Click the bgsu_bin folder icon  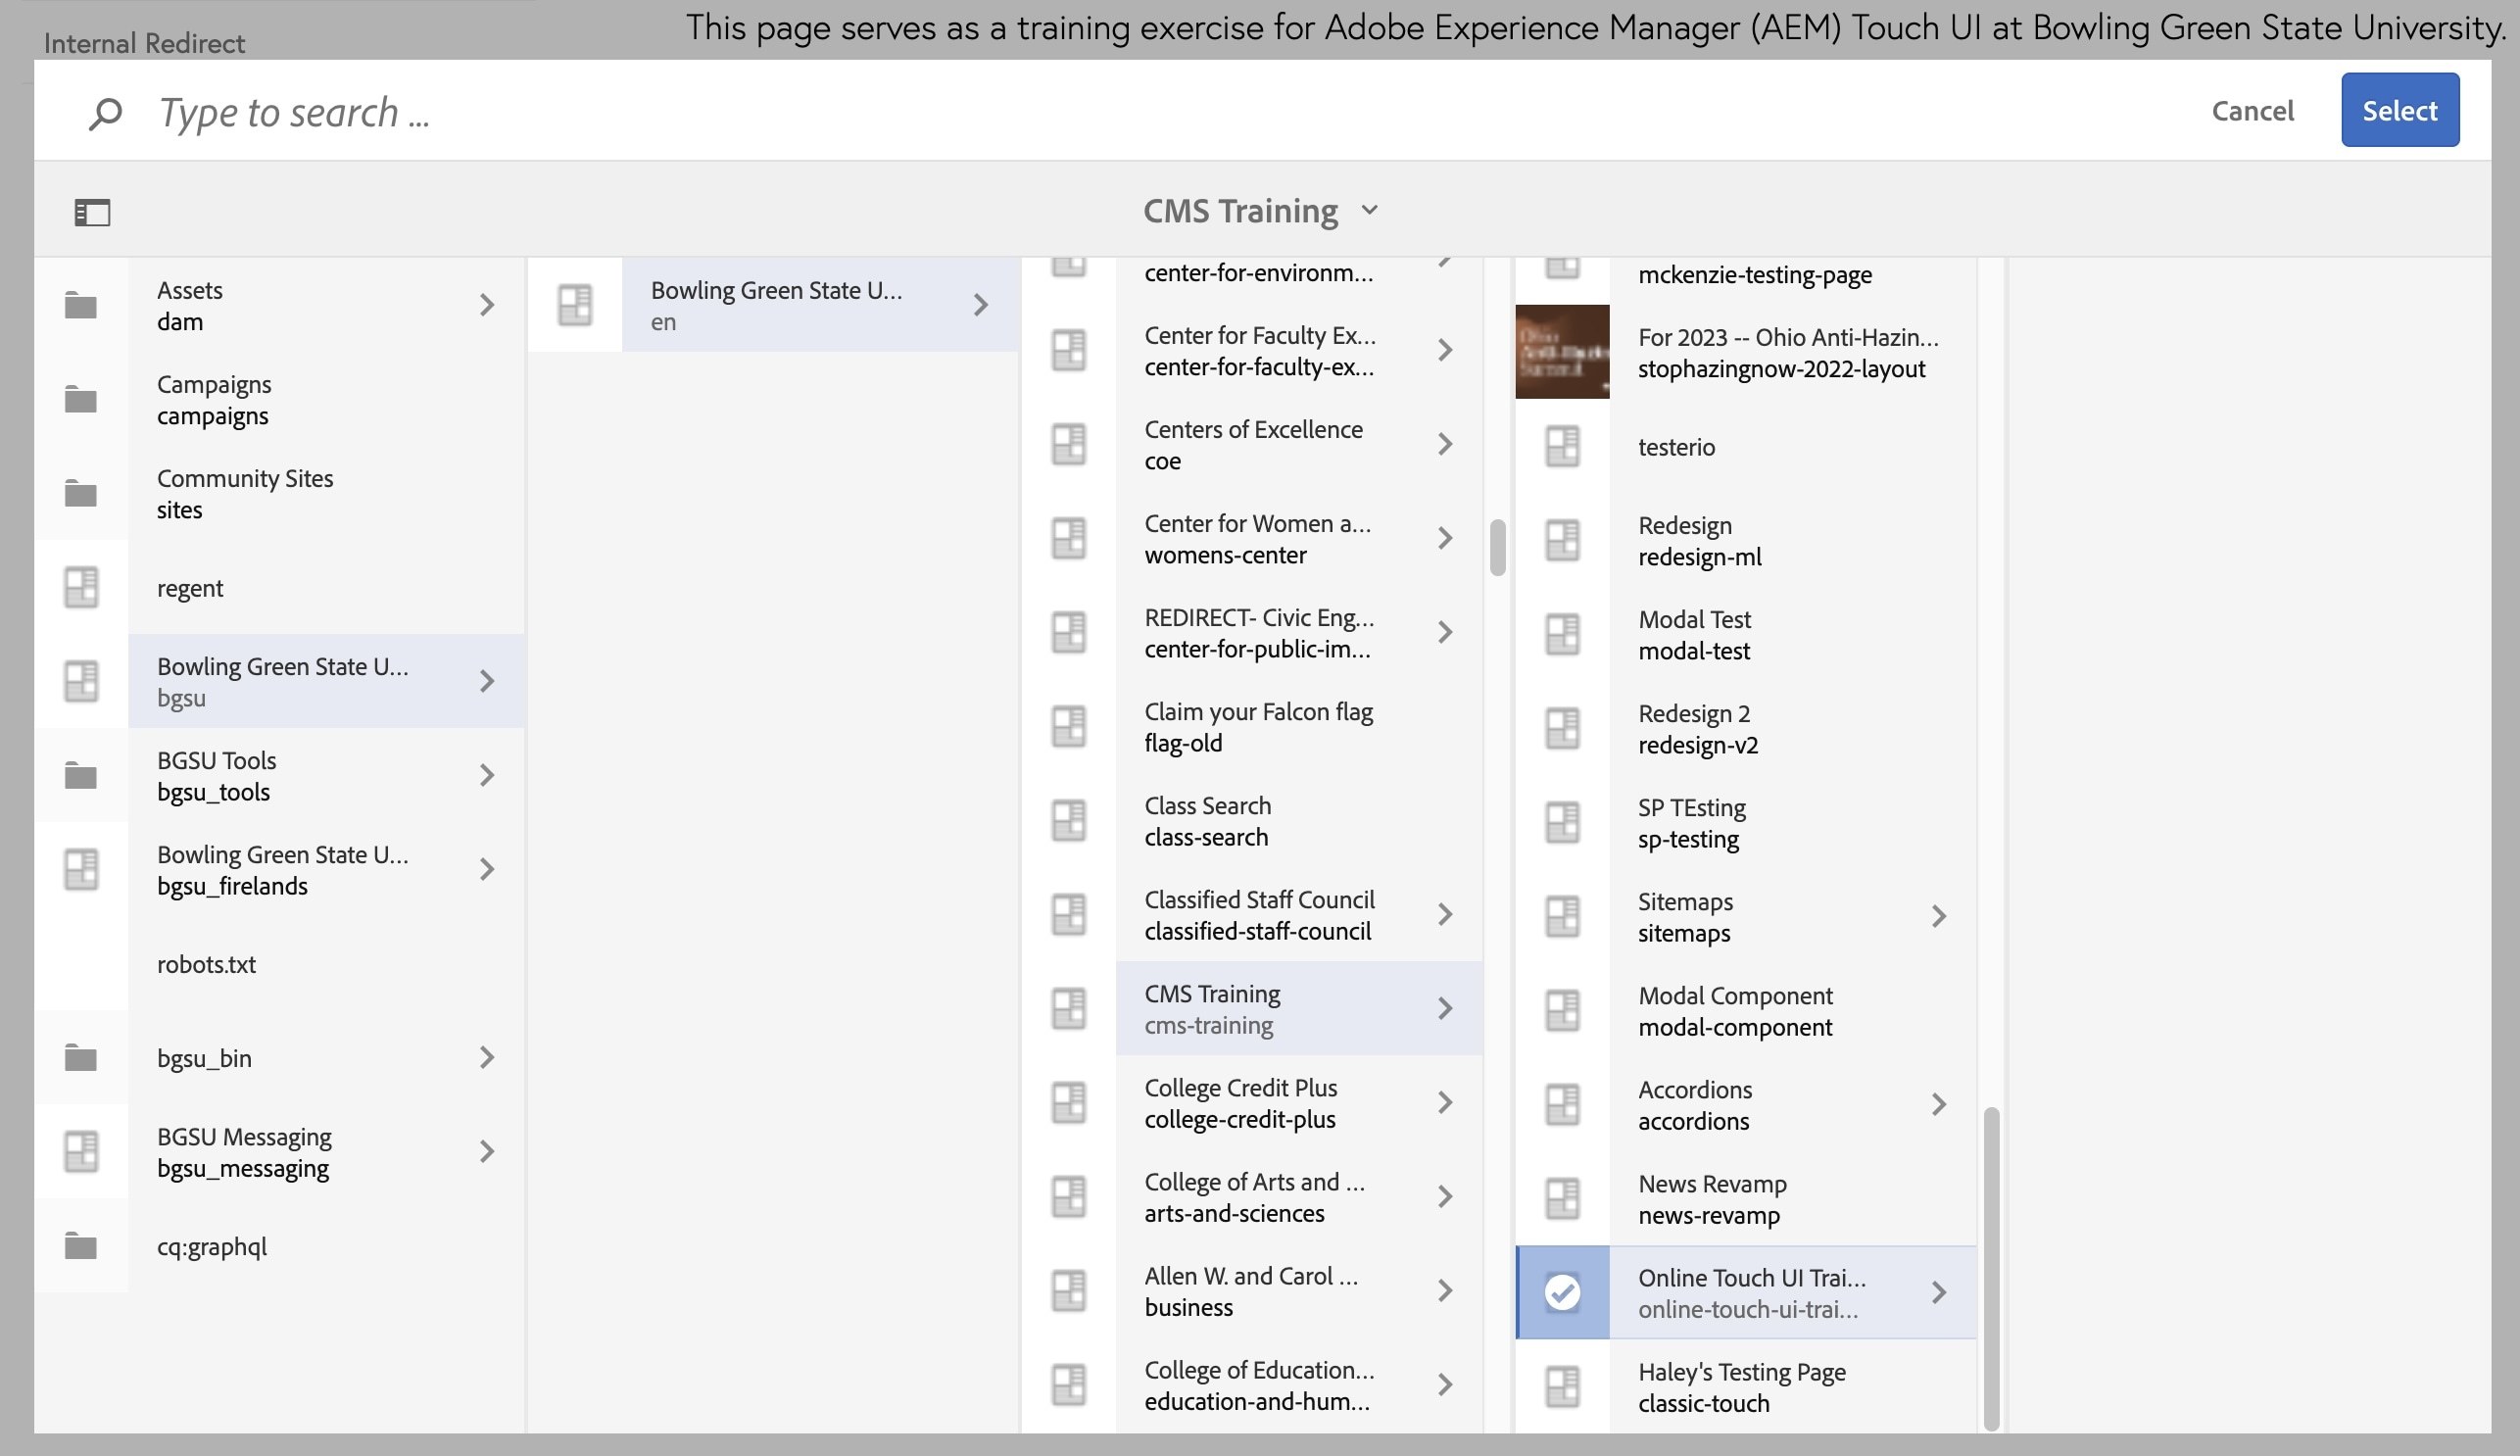(81, 1057)
